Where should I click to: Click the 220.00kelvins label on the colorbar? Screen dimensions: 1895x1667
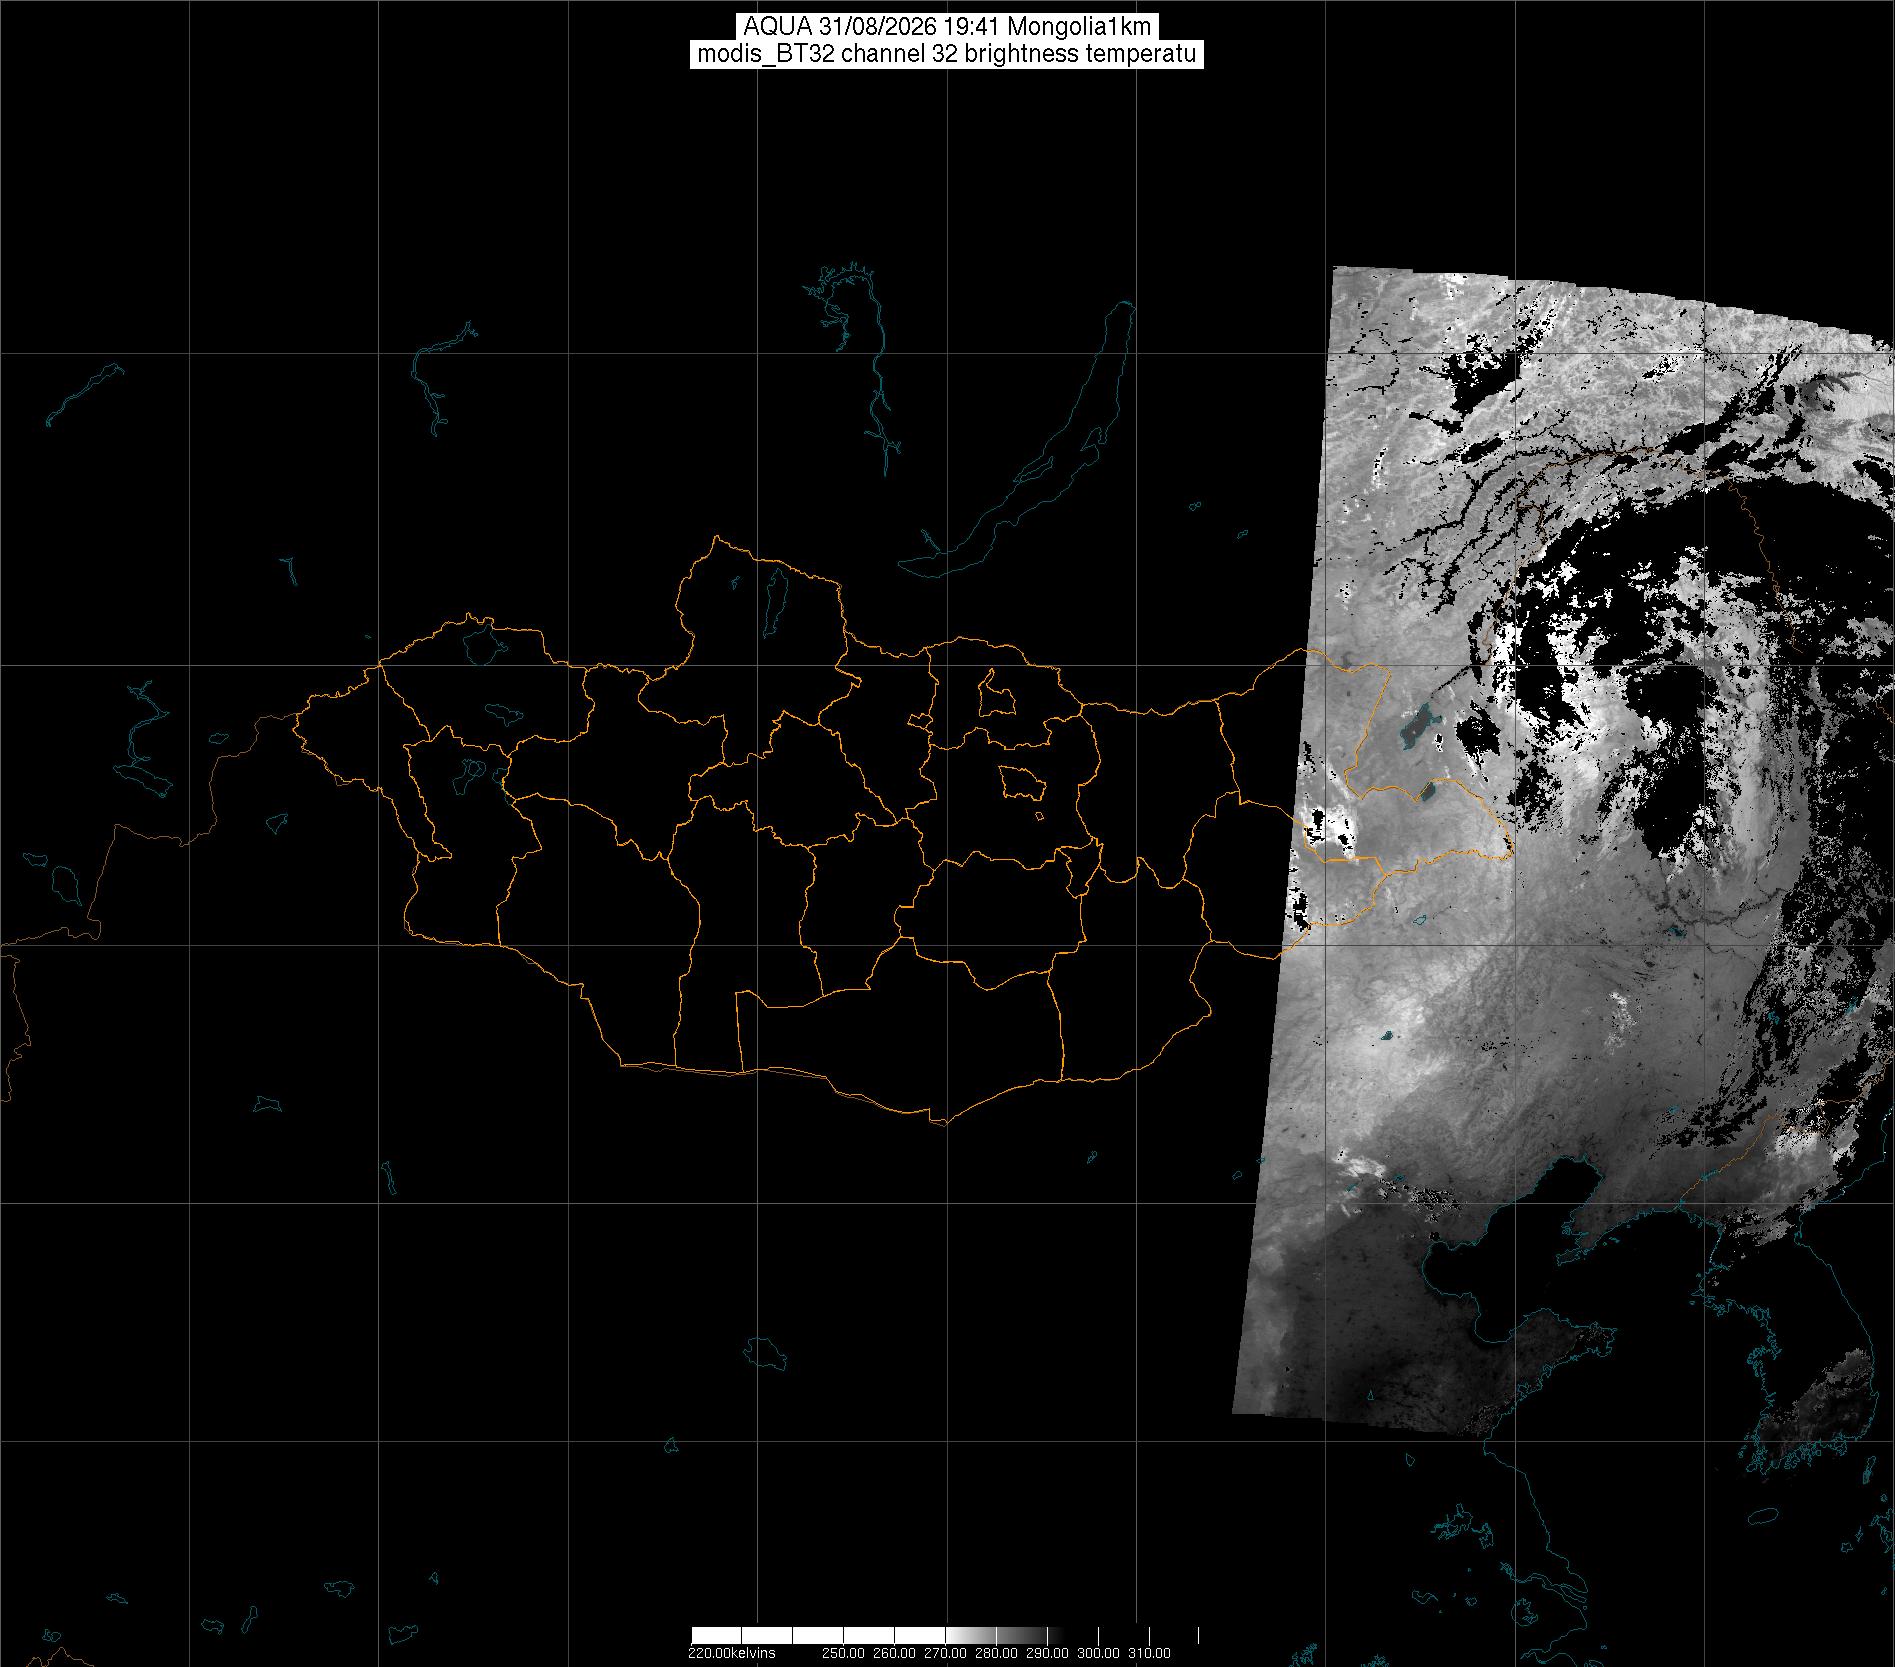(x=731, y=1653)
